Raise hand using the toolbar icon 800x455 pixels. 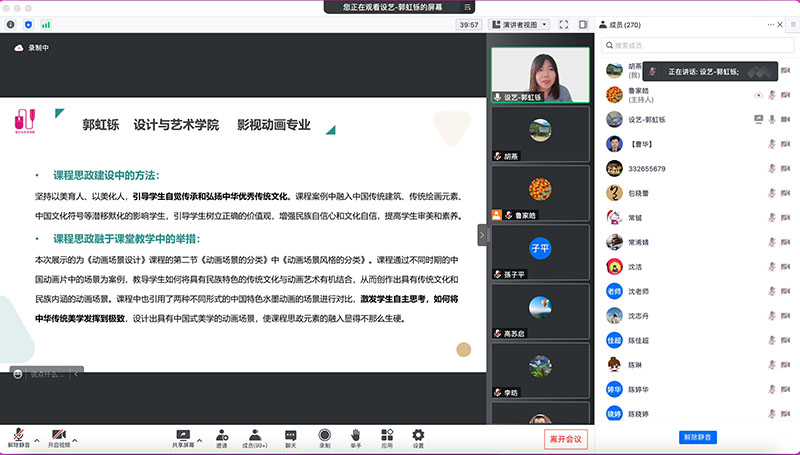(355, 437)
